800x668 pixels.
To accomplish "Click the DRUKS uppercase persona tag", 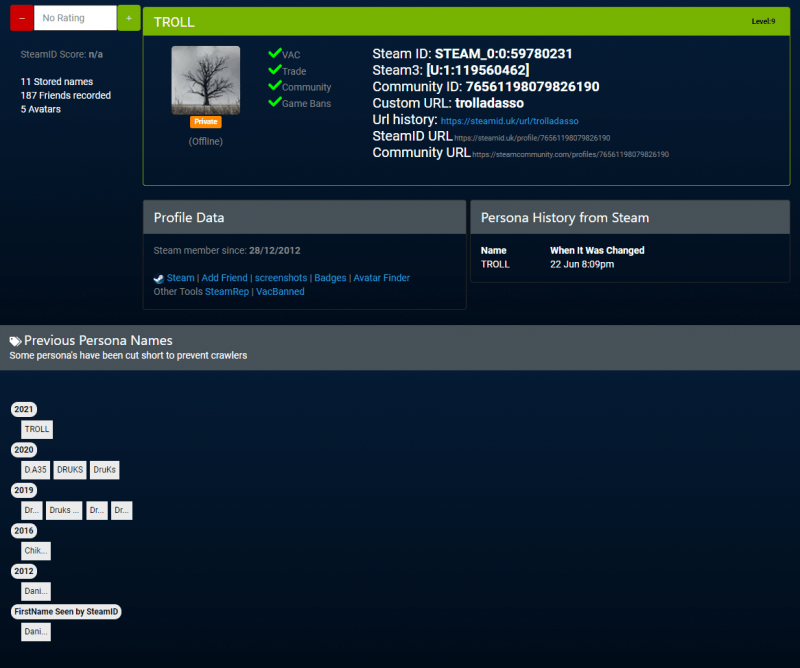I will (70, 469).
